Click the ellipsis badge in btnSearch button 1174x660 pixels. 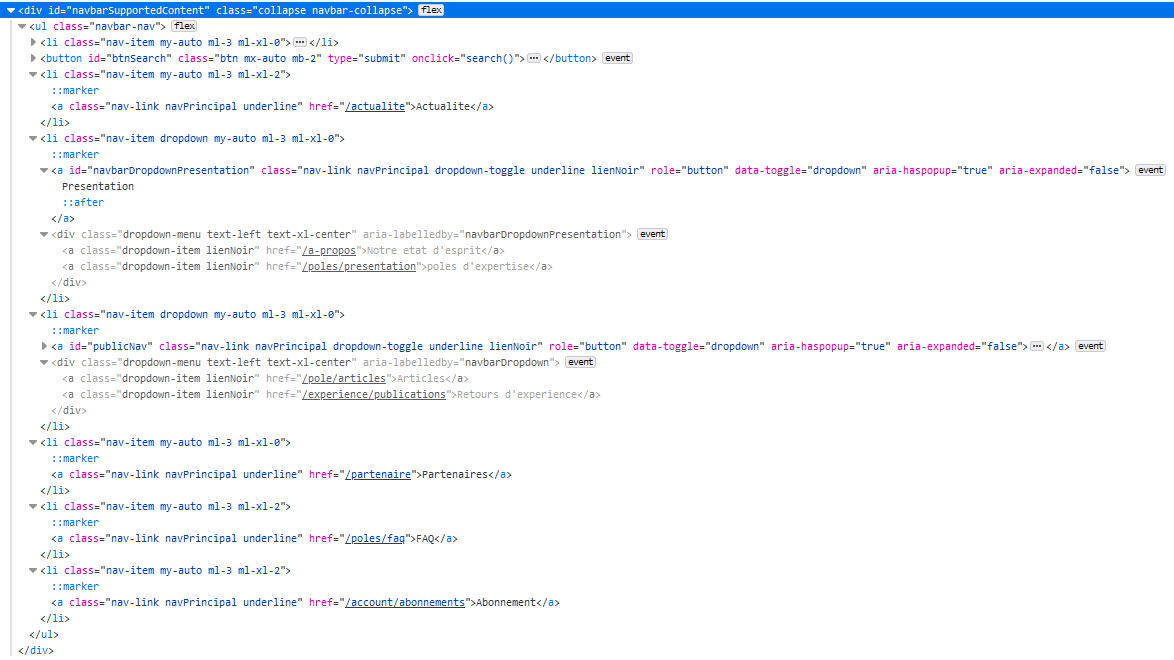click(533, 58)
